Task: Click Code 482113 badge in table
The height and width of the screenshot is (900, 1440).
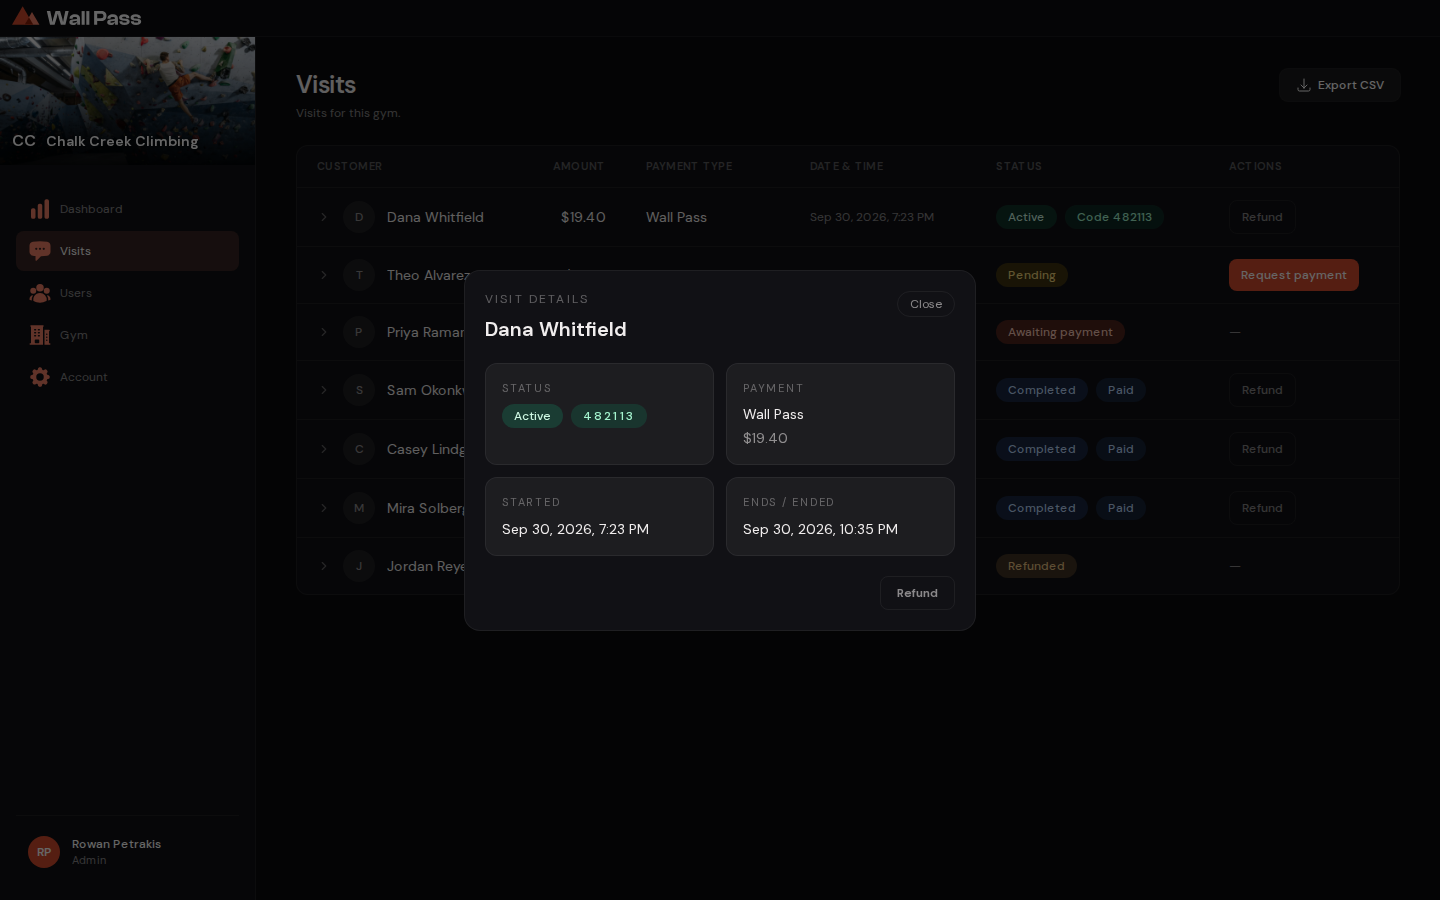Action: click(x=1114, y=217)
